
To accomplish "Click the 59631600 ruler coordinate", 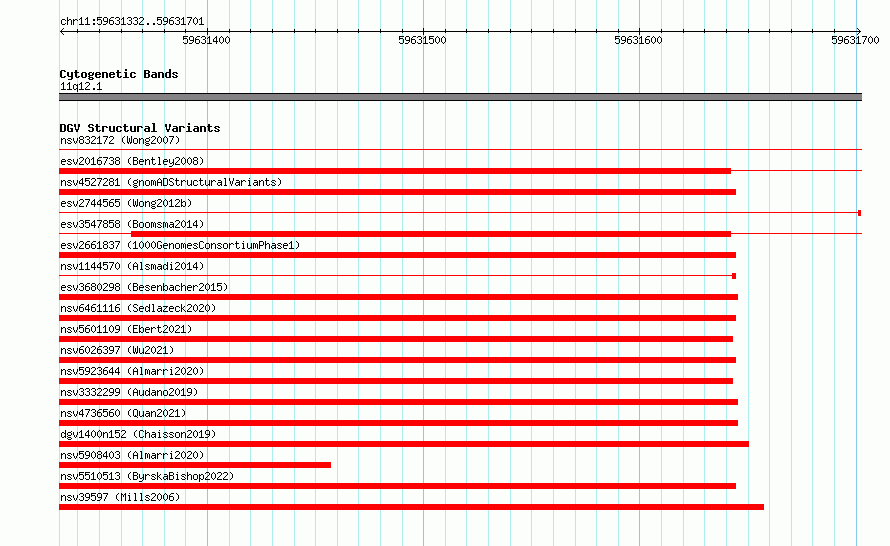I will (x=638, y=40).
